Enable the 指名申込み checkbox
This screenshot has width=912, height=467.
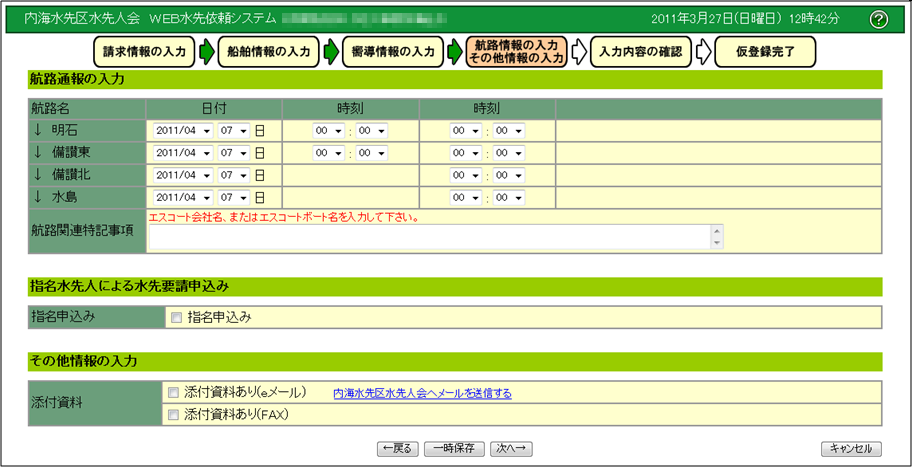point(176,317)
